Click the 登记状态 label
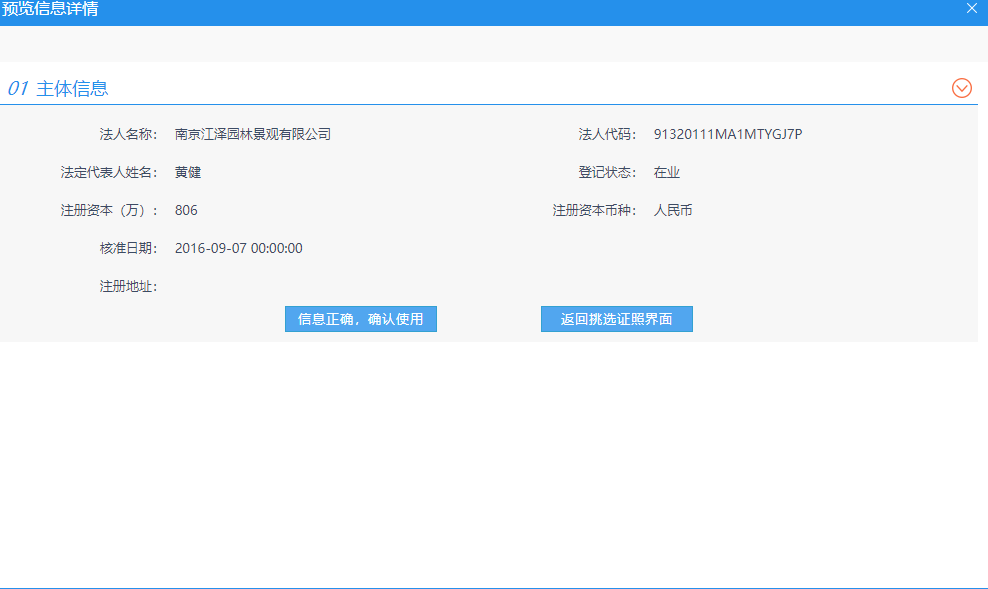The height and width of the screenshot is (589, 988). [607, 172]
